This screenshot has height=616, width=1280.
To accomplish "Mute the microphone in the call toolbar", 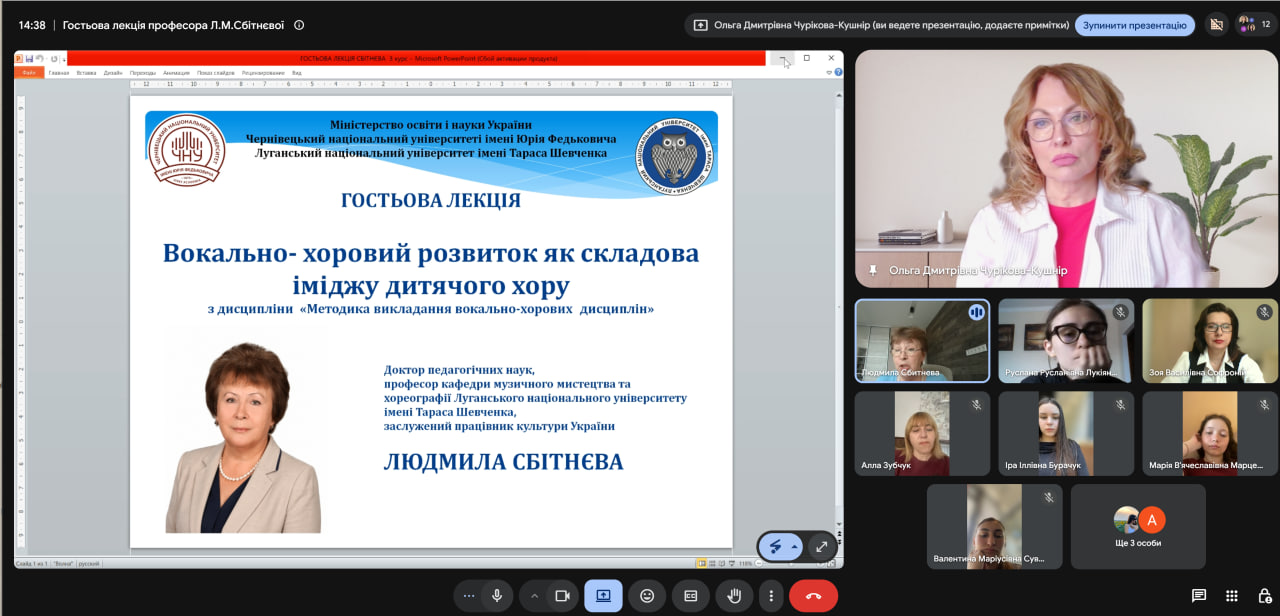I will 496,596.
